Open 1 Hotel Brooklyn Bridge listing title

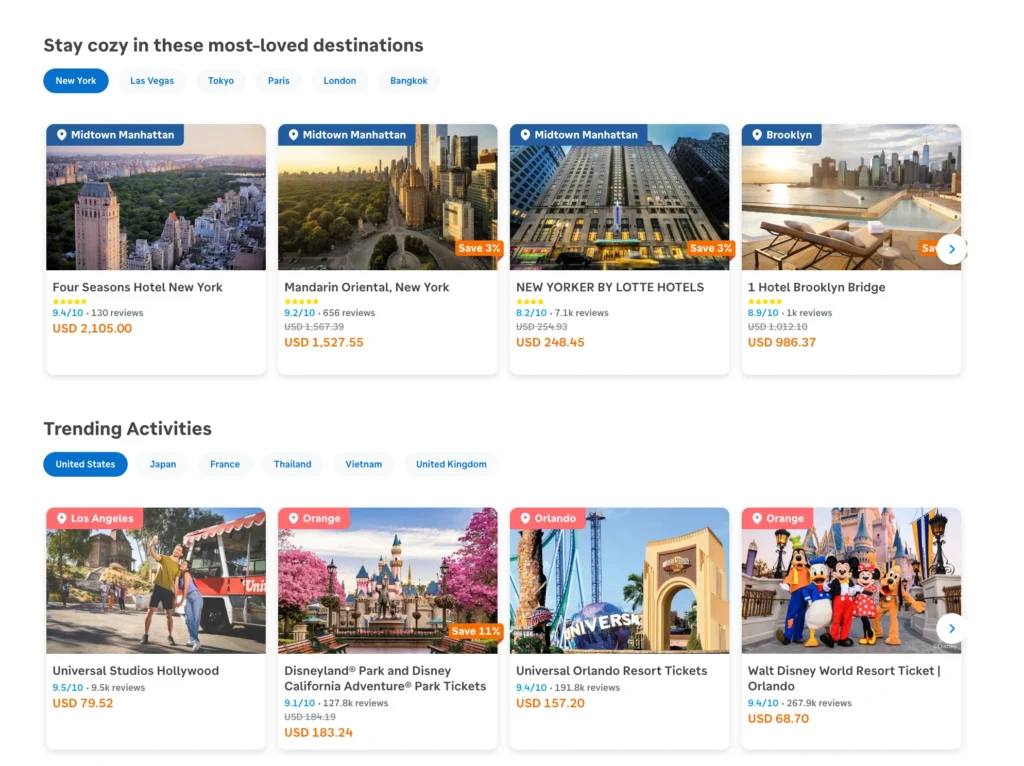click(816, 287)
